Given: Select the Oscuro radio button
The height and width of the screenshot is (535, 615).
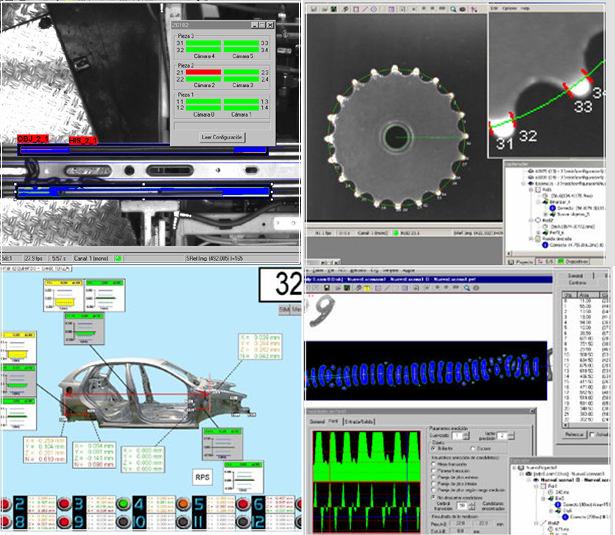Looking at the screenshot, I should 473,448.
